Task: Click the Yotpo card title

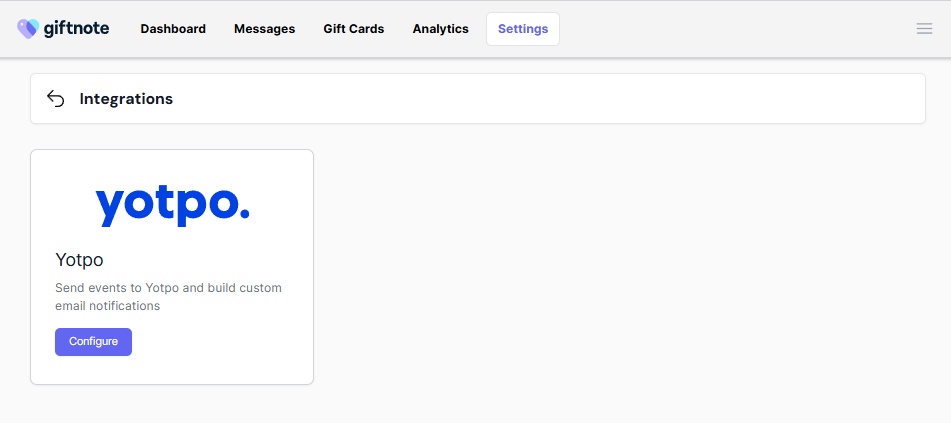Action: [x=79, y=260]
